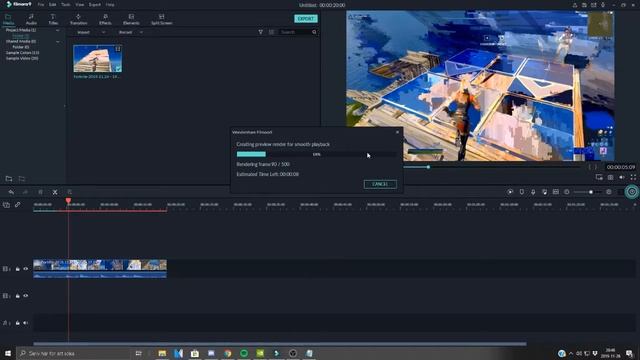This screenshot has height=360, width=640.
Task: Click the delete folder icon
Action: point(22,179)
